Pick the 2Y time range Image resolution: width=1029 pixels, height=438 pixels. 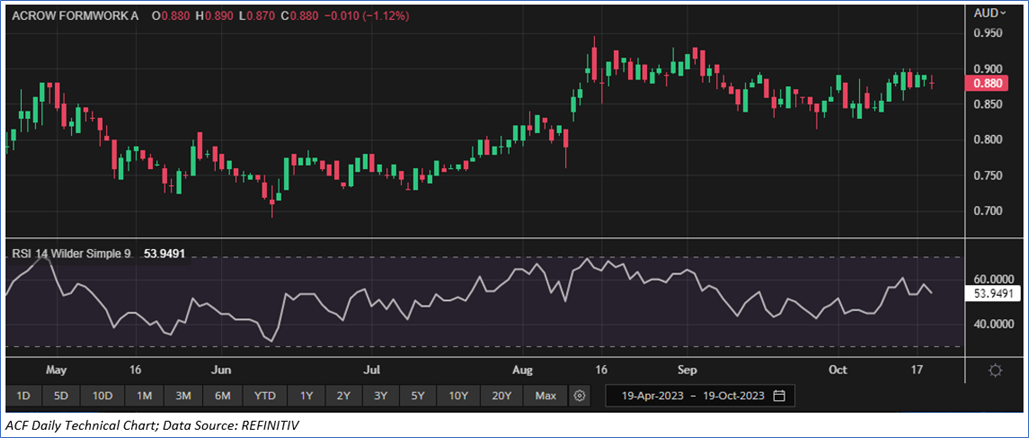point(344,396)
